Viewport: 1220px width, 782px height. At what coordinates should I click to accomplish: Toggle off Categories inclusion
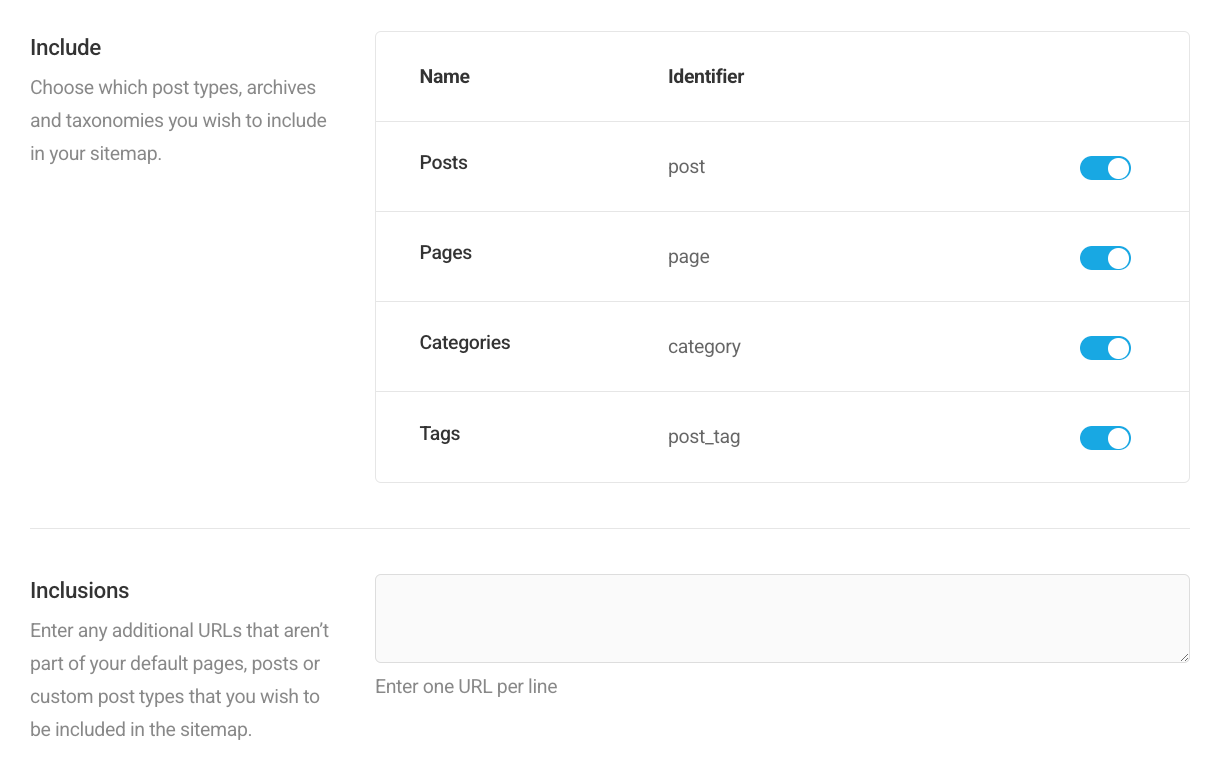1105,348
